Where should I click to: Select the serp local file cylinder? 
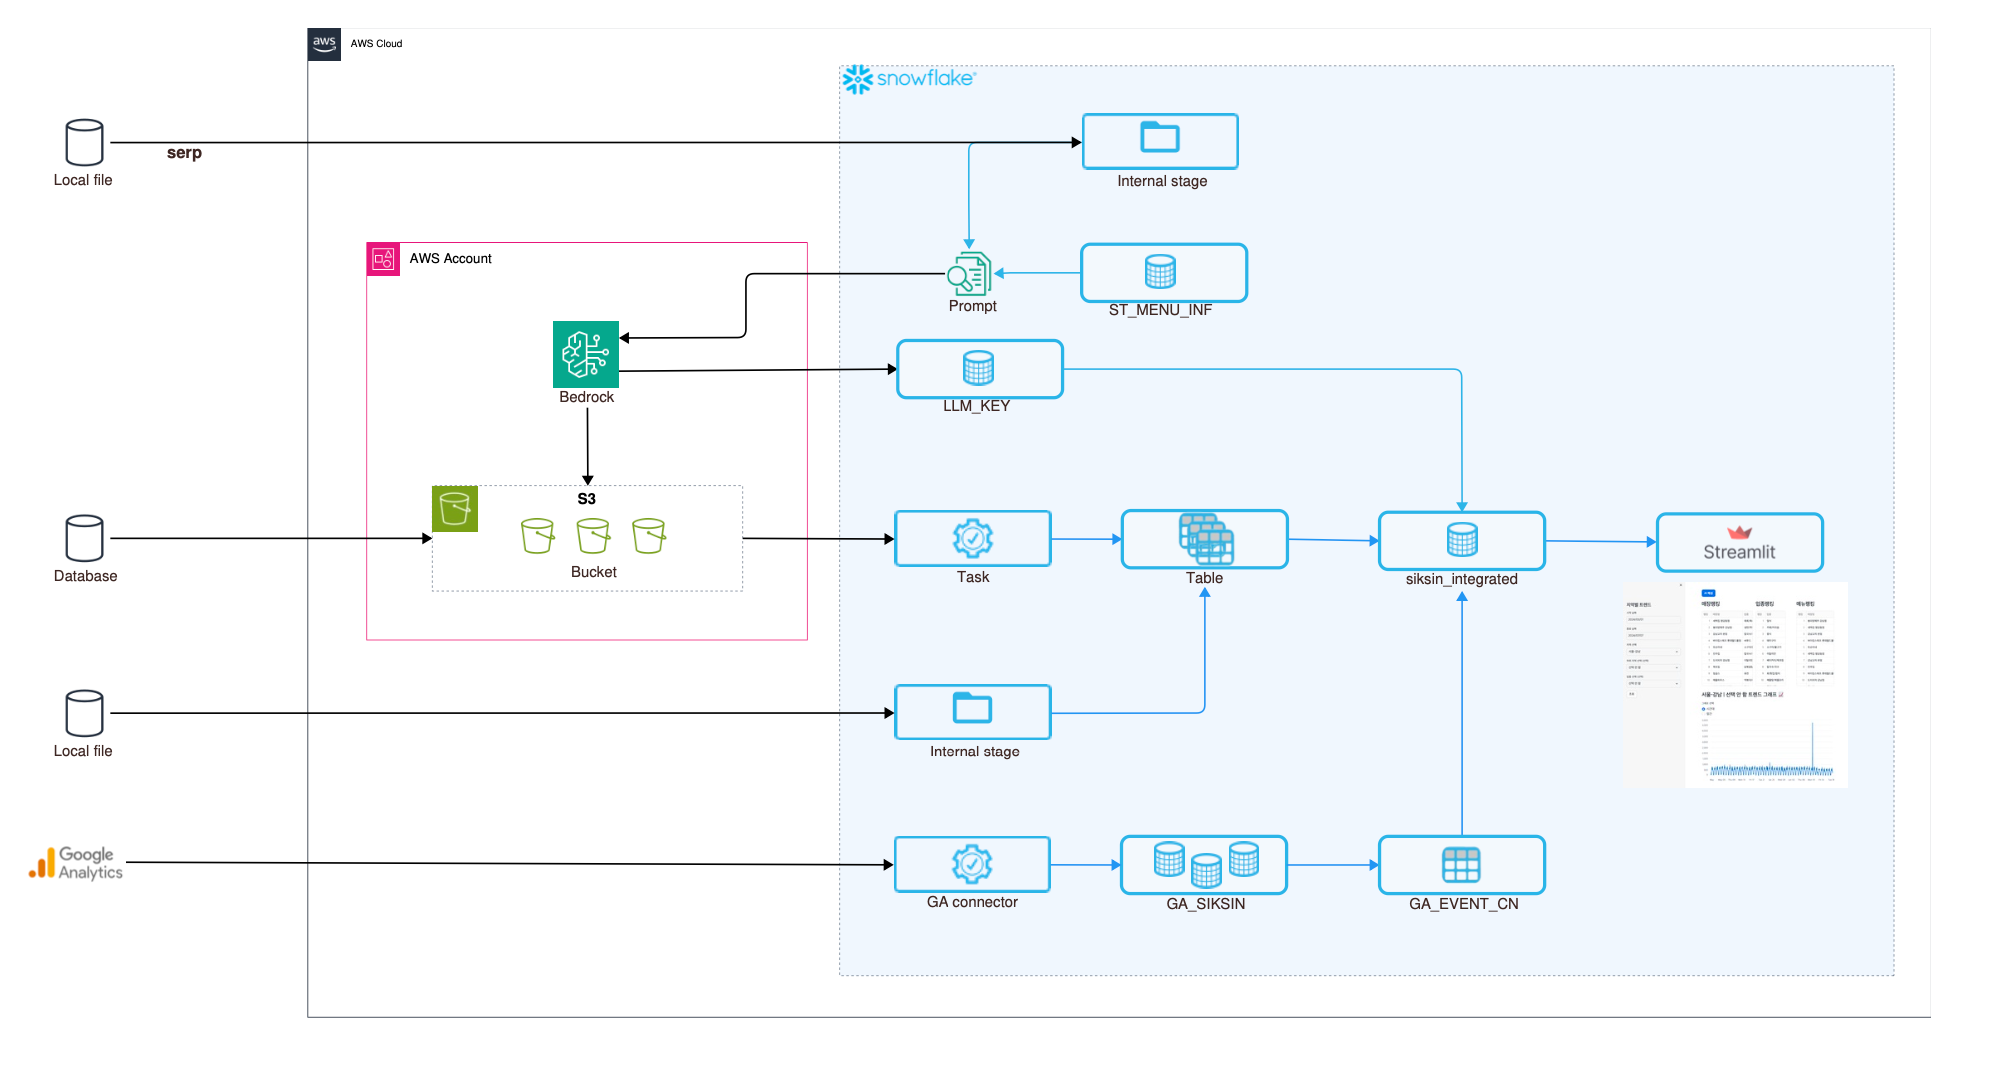click(x=84, y=142)
